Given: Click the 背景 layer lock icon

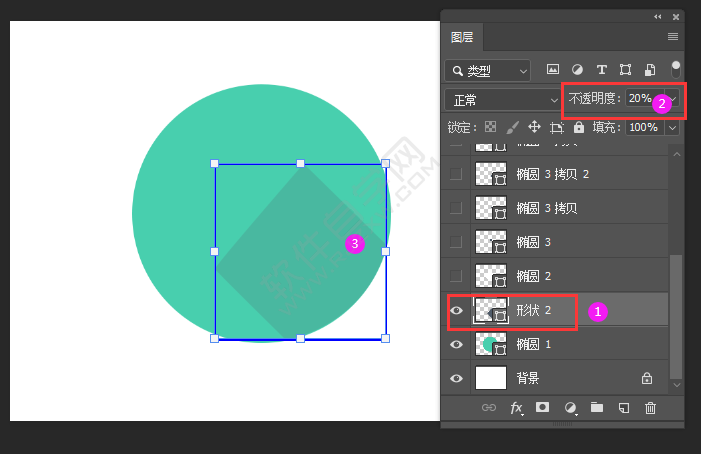Looking at the screenshot, I should point(647,378).
